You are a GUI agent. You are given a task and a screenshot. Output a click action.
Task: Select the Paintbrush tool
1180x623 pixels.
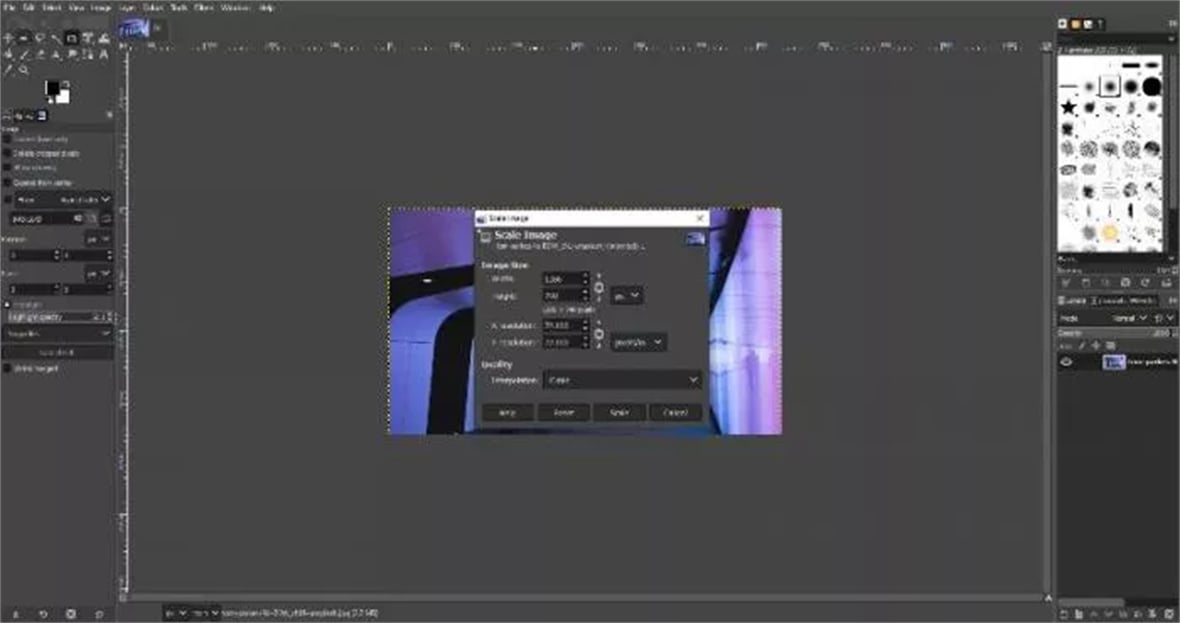[23, 54]
